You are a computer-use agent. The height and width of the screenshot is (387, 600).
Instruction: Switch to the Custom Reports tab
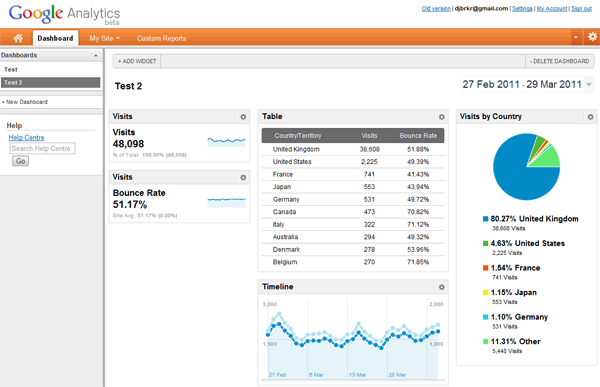(x=161, y=38)
